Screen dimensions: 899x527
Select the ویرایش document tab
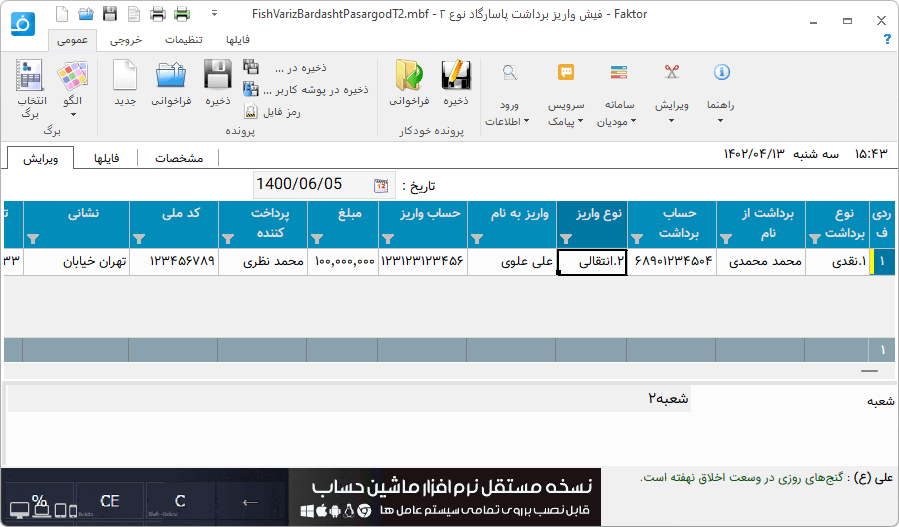(40, 158)
